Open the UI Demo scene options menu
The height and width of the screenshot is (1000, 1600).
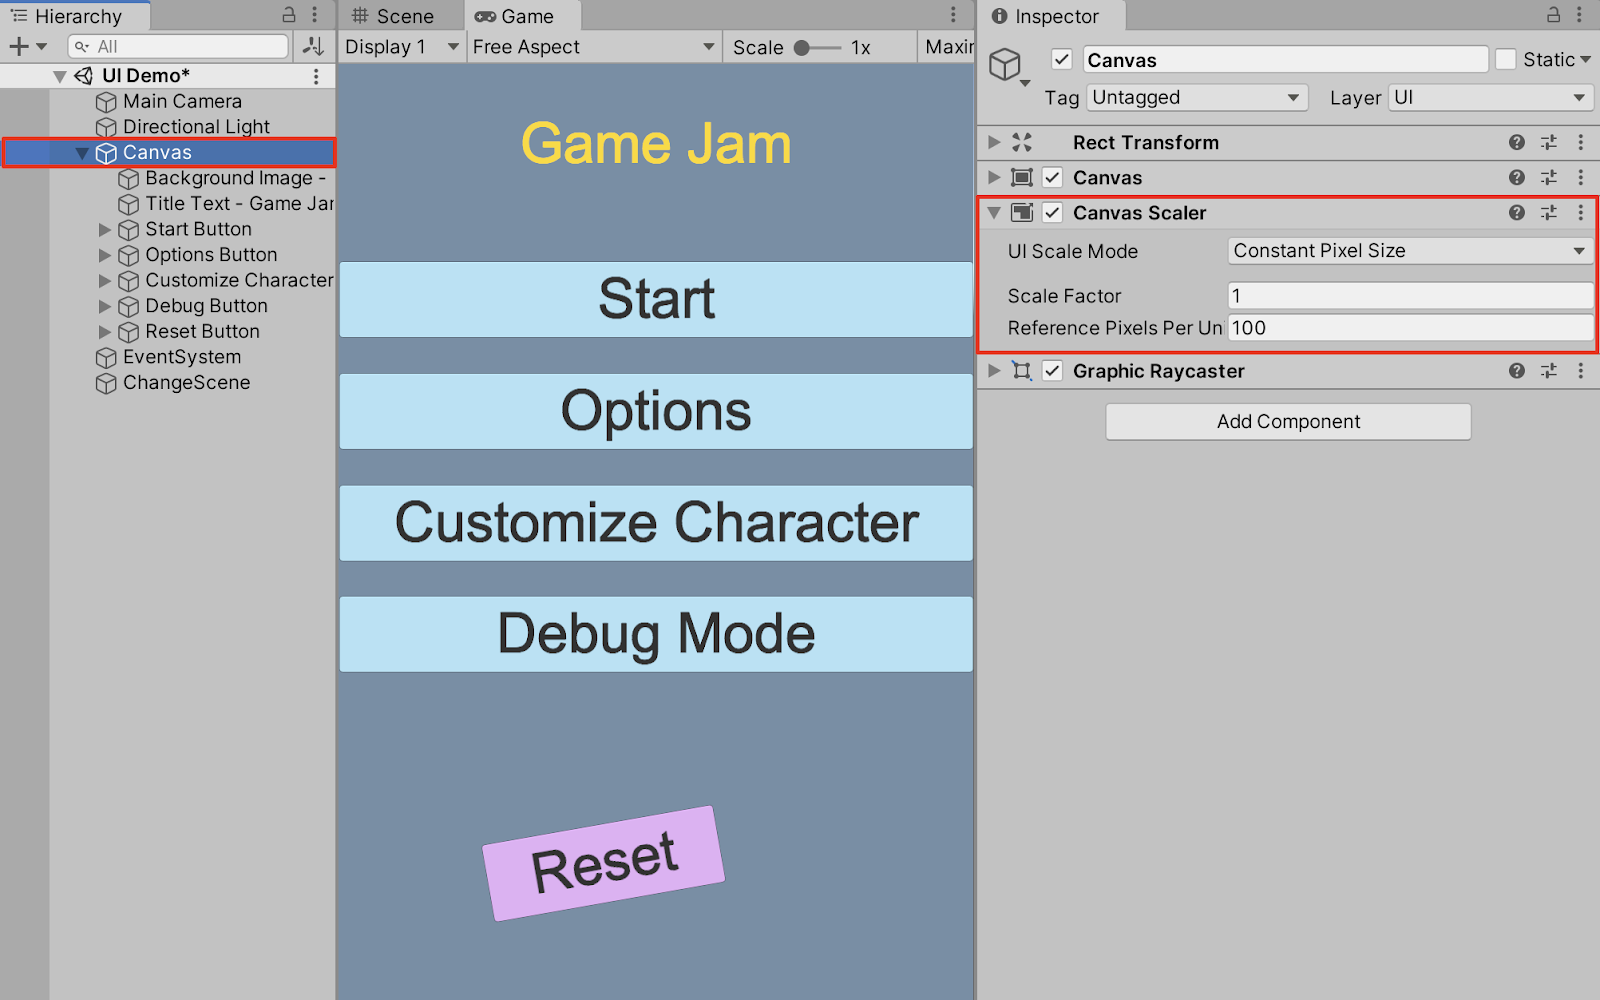316,76
